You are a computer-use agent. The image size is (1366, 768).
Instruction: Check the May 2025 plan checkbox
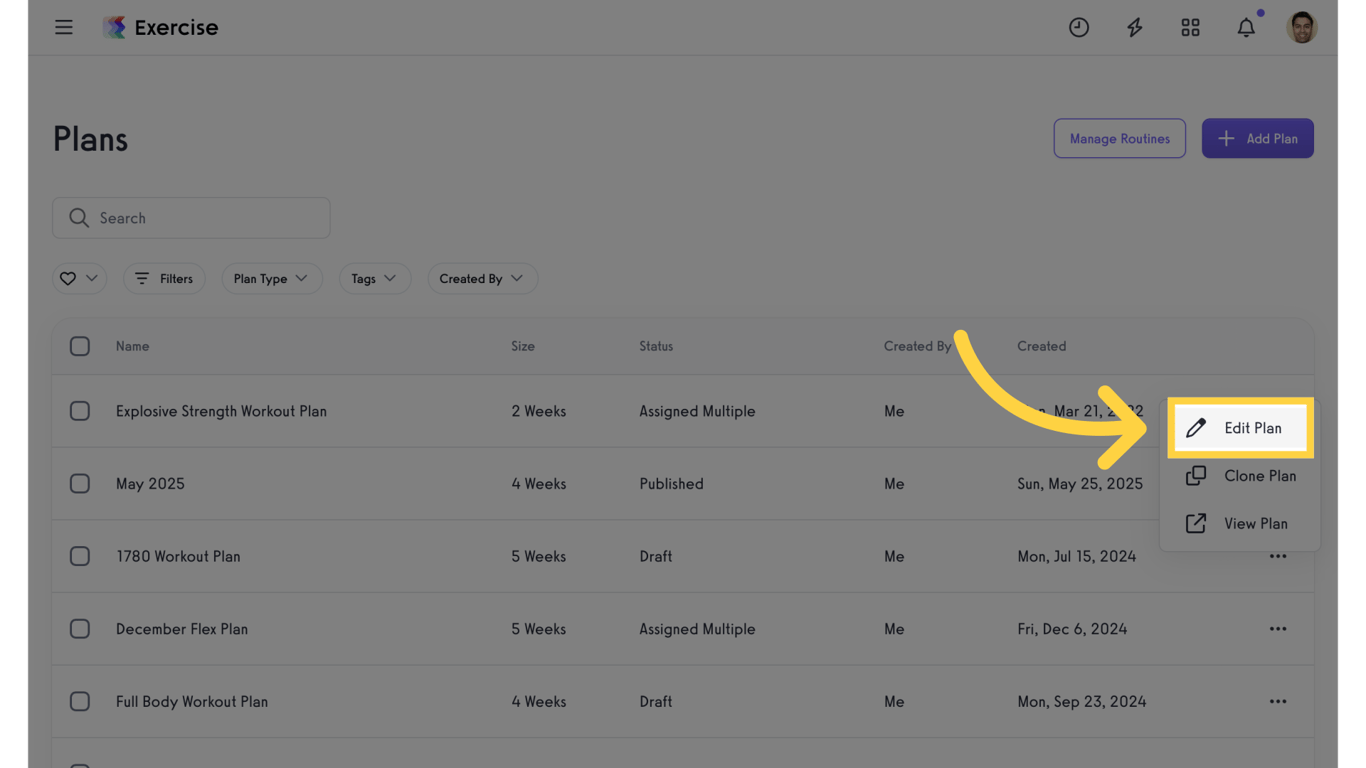coord(80,484)
